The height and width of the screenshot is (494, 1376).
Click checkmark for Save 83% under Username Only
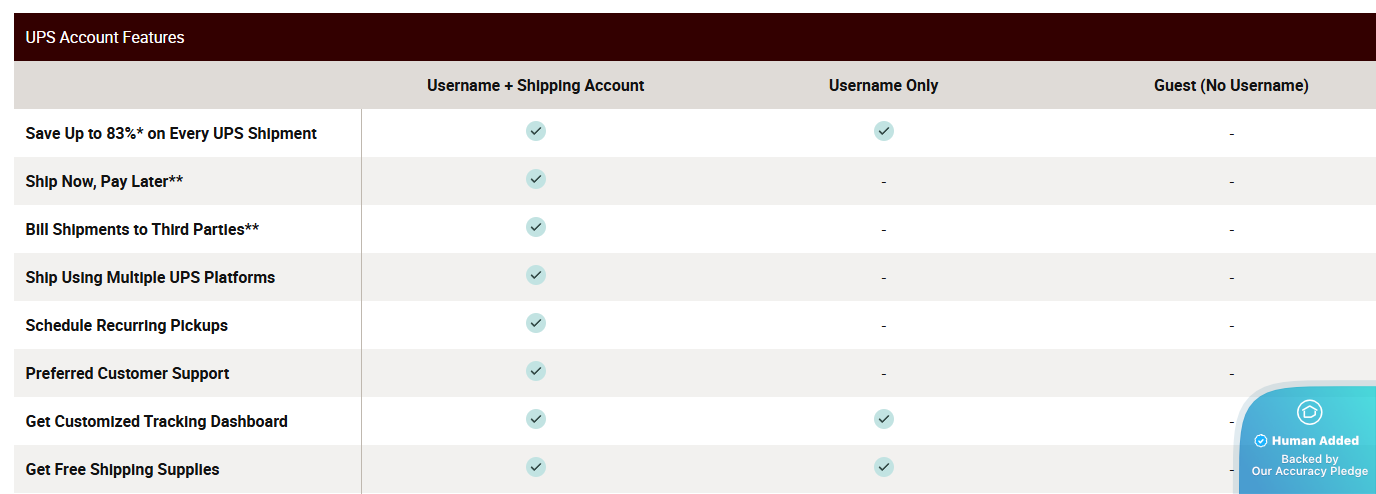[883, 131]
